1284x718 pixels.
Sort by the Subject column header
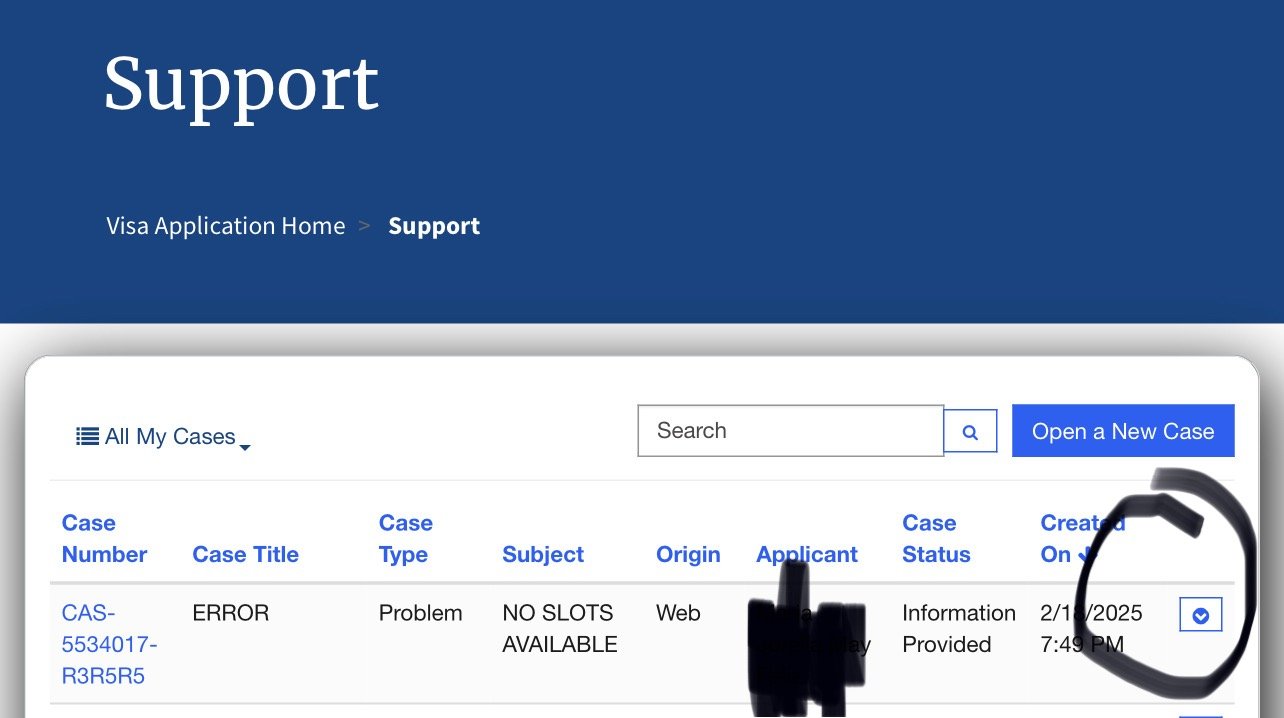[x=543, y=555]
